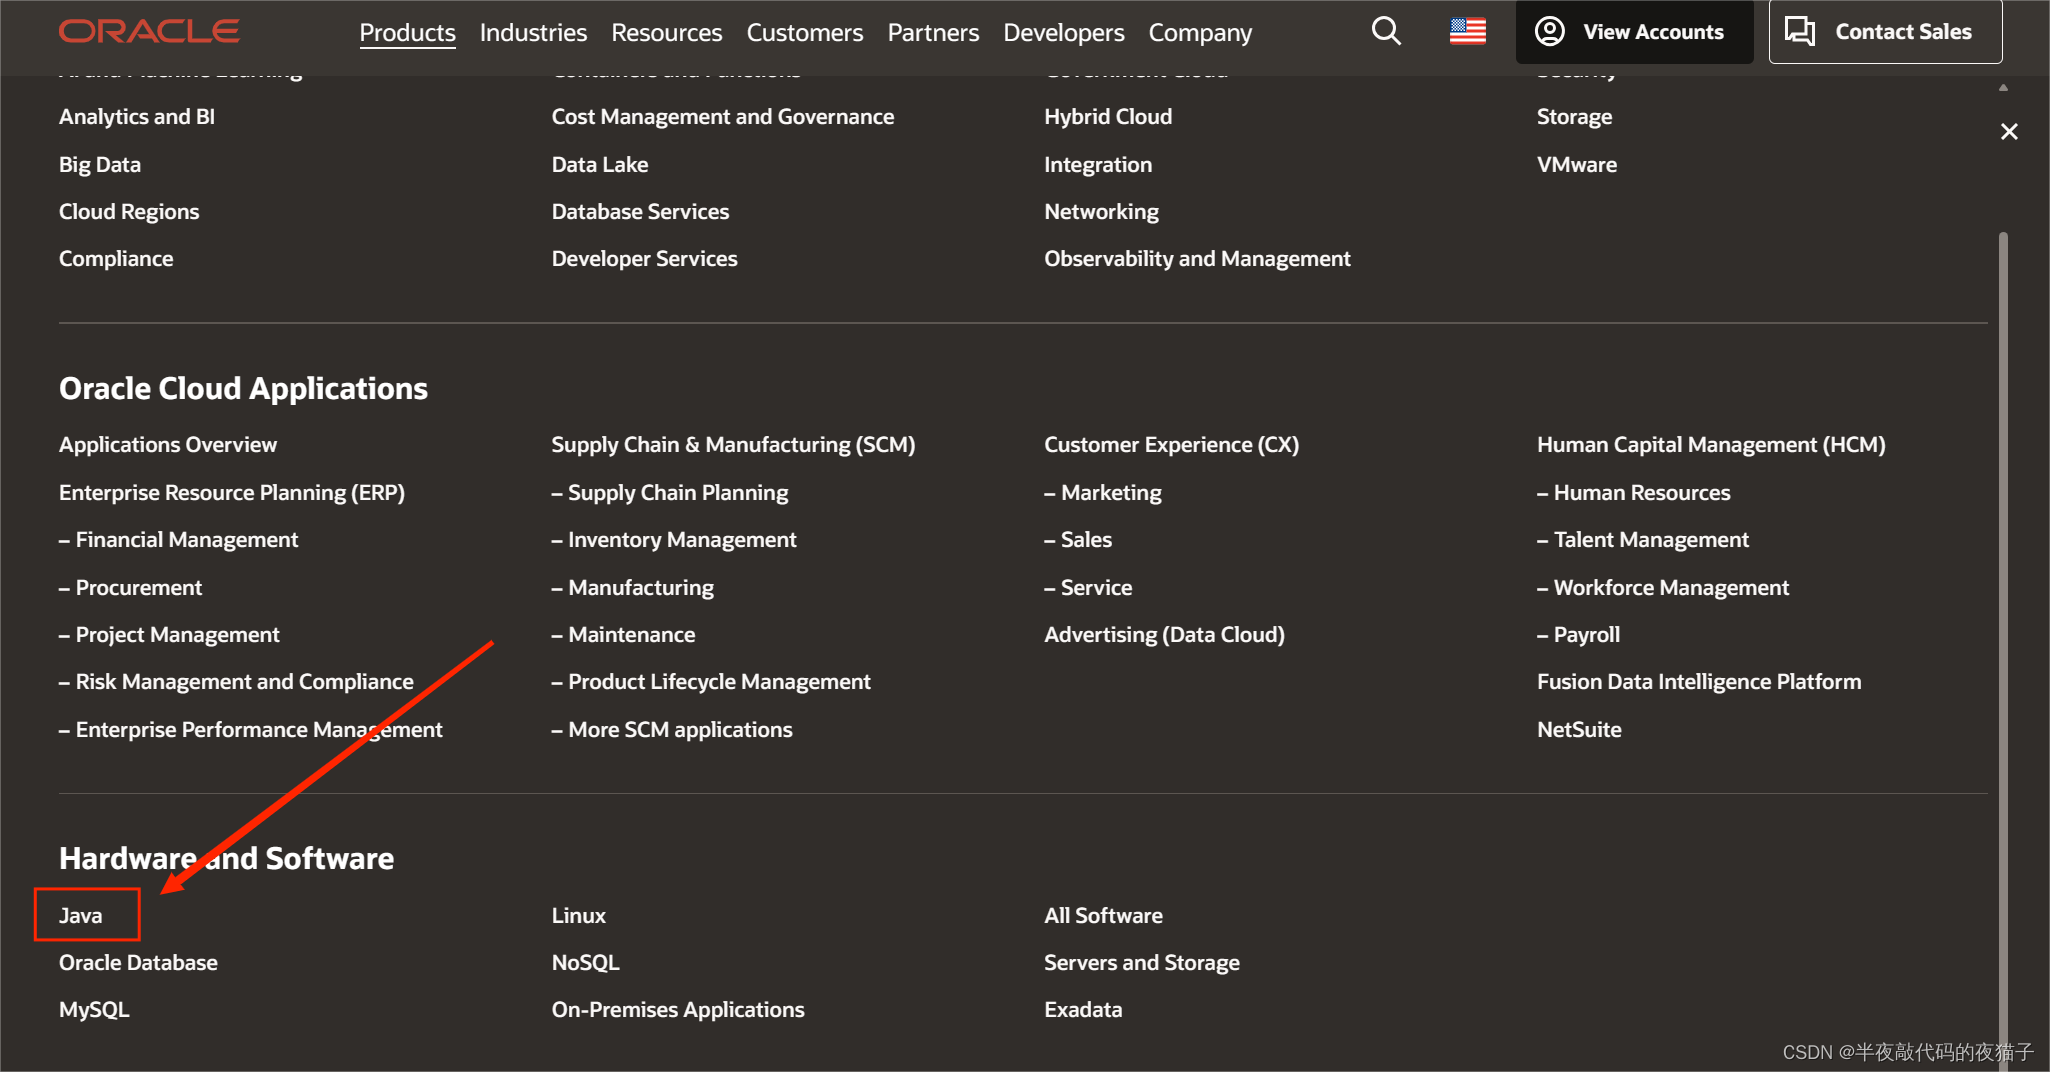Open Enterprise Performance Management link

point(251,729)
